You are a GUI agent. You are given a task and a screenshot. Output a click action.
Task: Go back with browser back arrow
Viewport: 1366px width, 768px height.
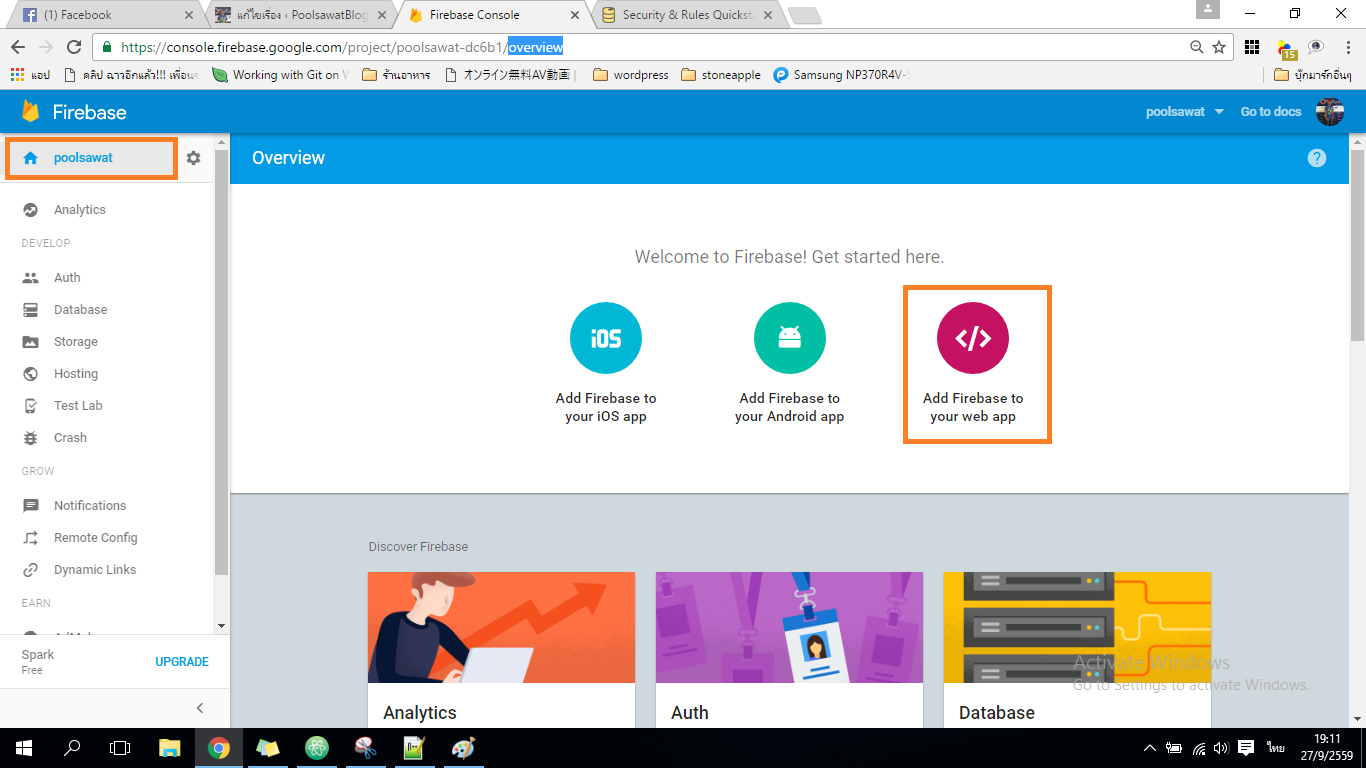pos(18,47)
